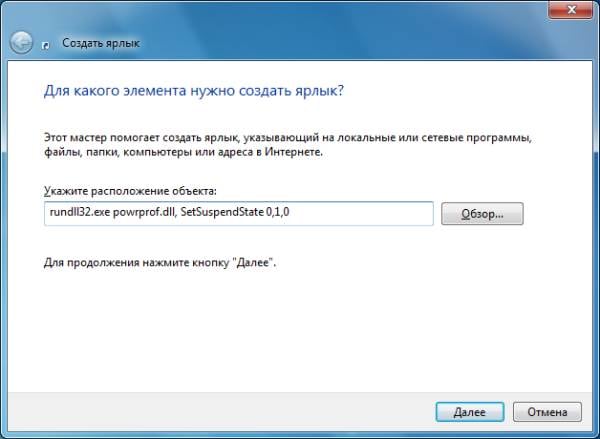Click the Создать ярлык window title text

click(101, 44)
